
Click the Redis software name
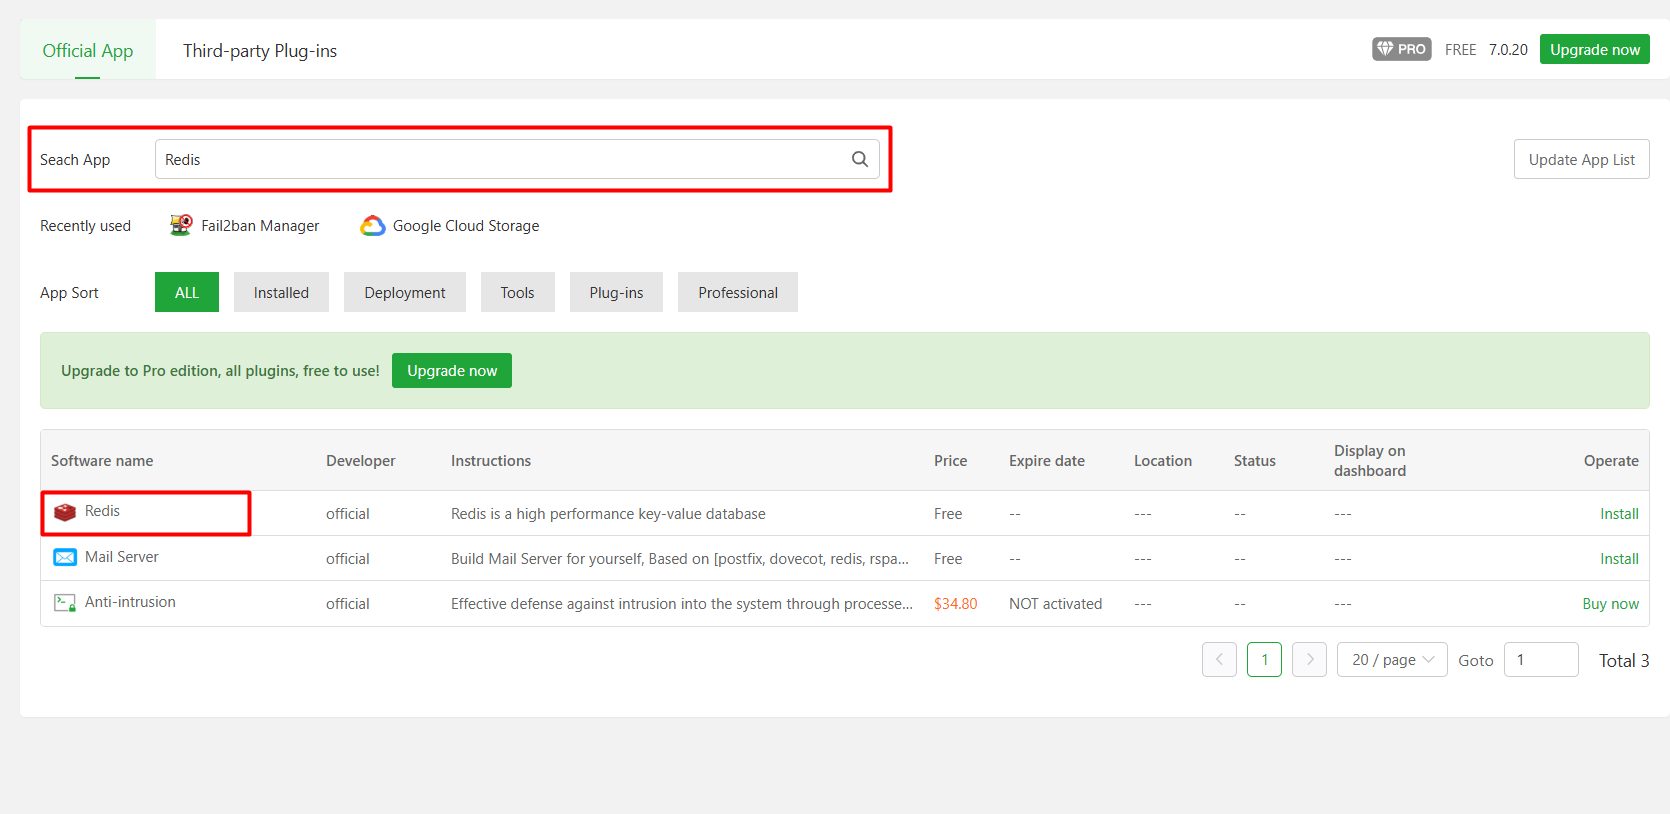point(102,511)
